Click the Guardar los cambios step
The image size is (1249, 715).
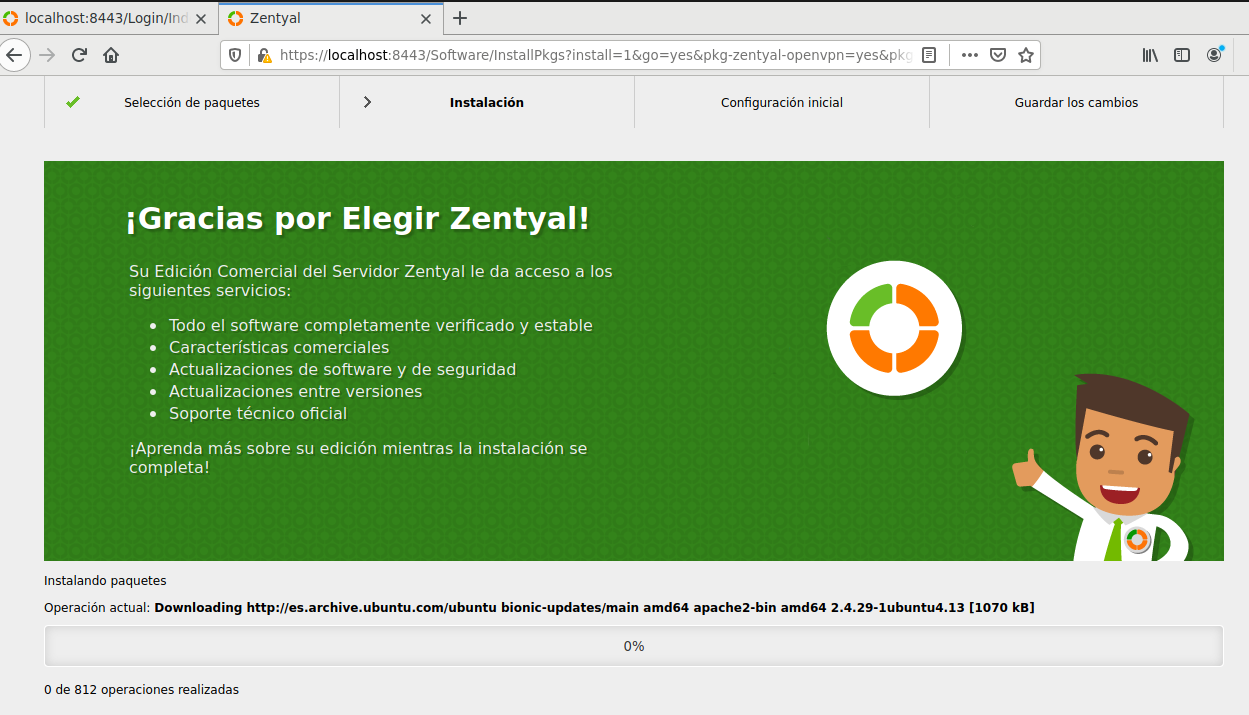(1076, 102)
